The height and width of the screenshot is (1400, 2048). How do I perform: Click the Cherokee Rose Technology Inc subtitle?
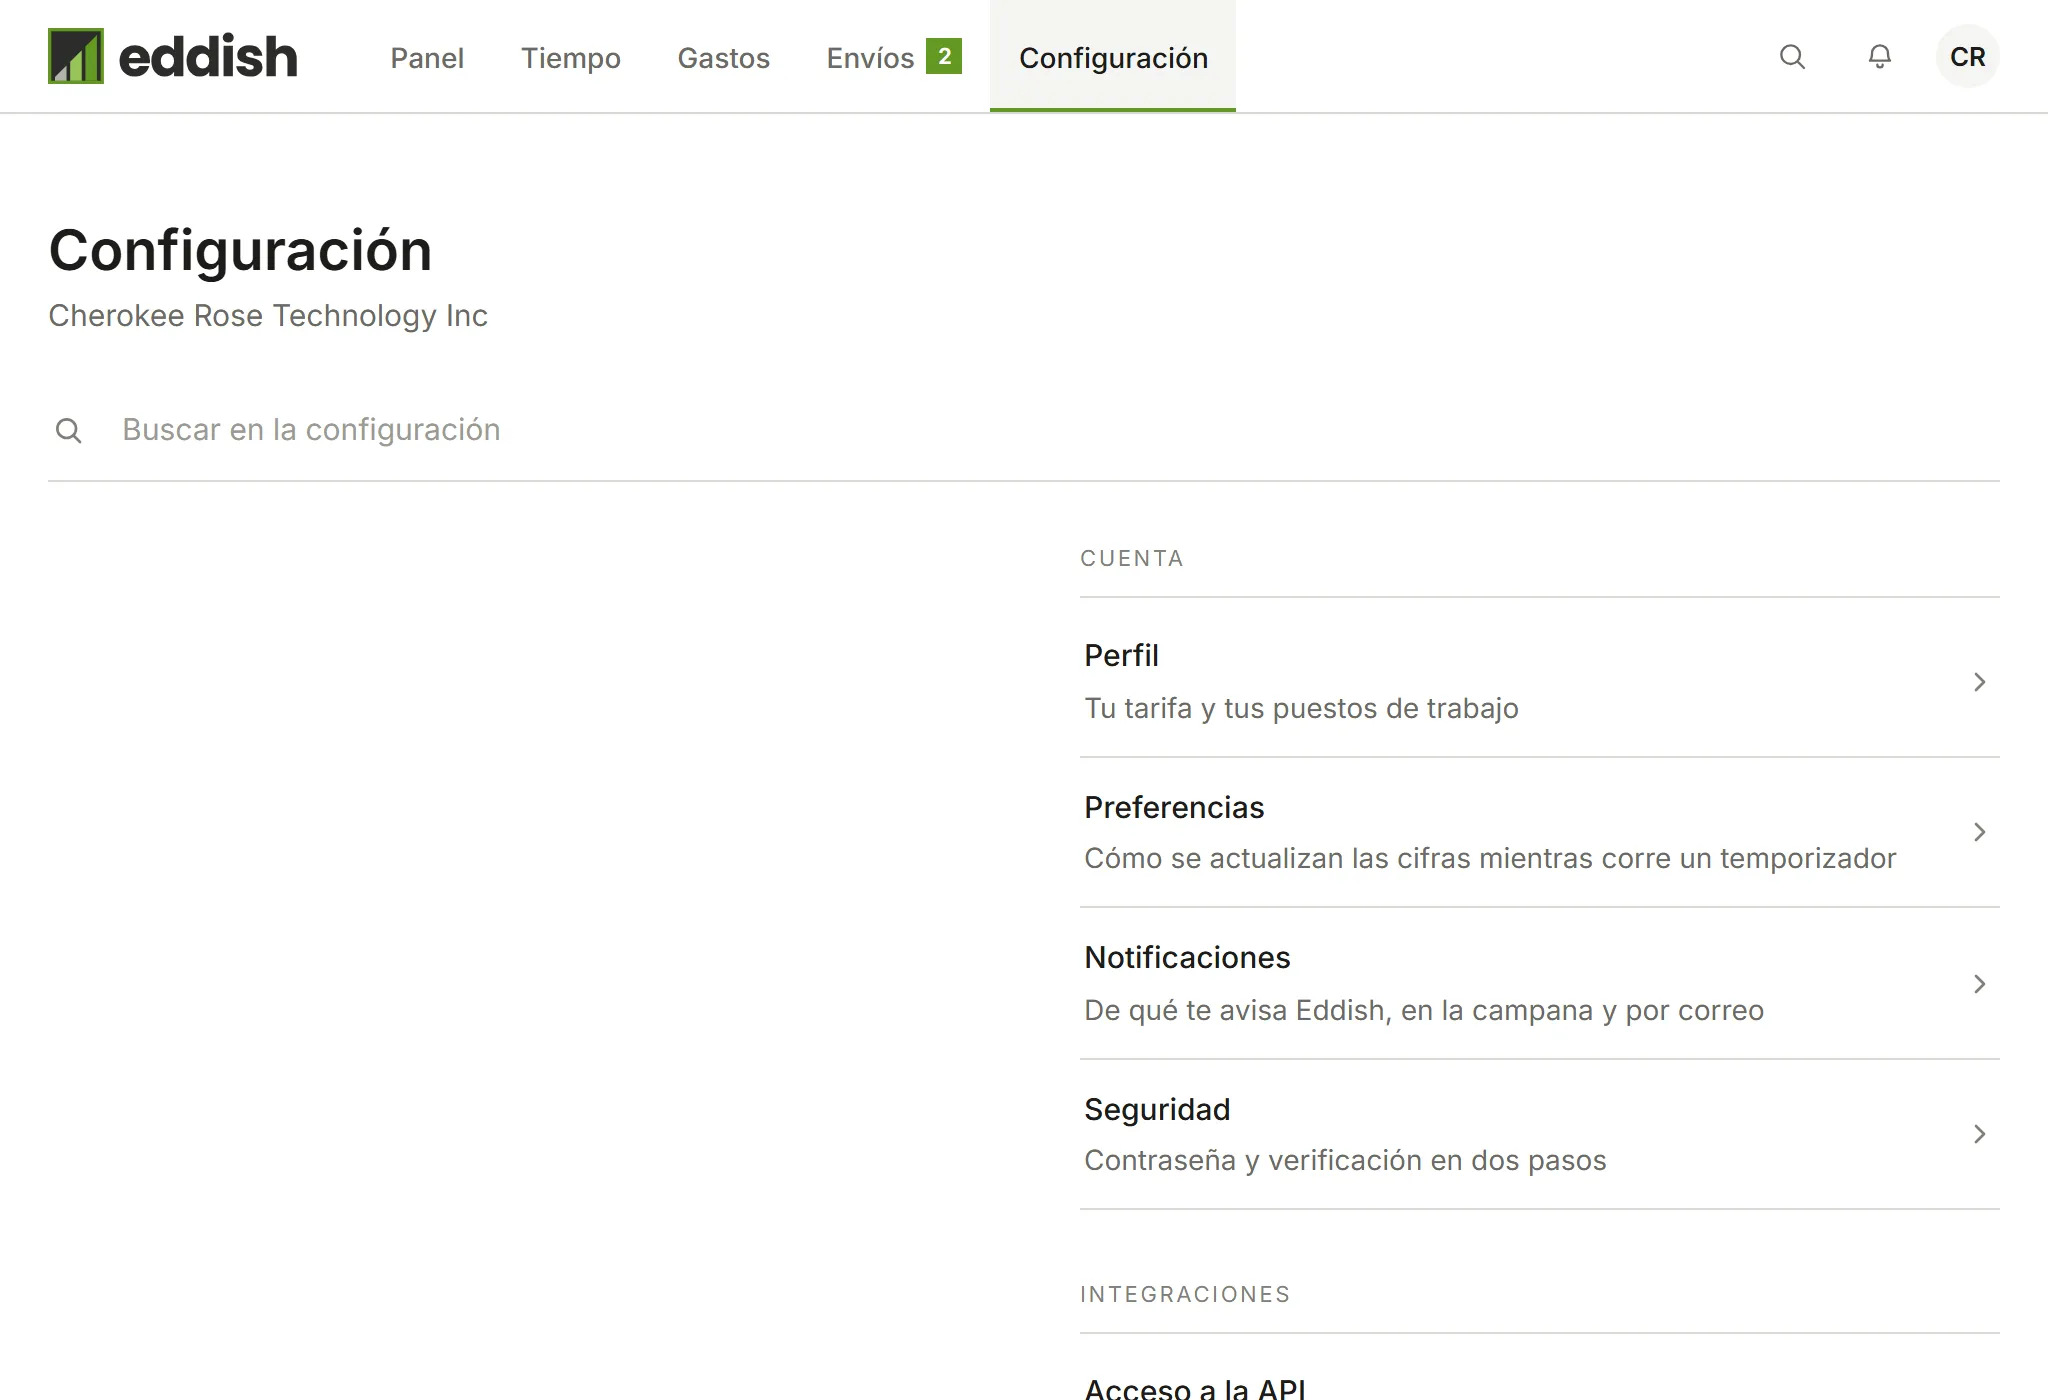(268, 316)
